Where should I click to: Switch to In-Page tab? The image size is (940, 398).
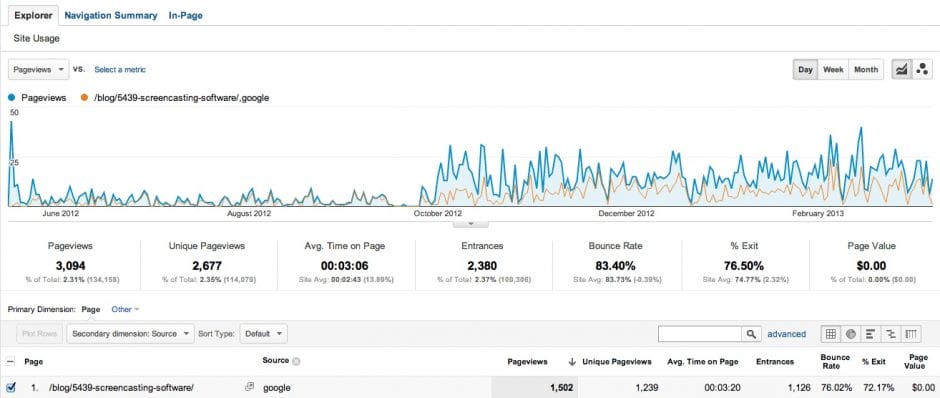coord(185,16)
